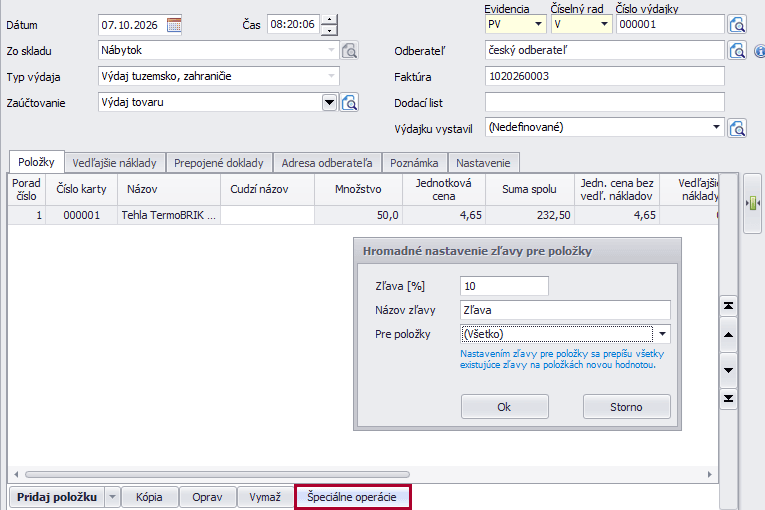Image resolution: width=765 pixels, height=510 pixels.
Task: Increase the Čas time with up spinner
Action: [x=330, y=20]
